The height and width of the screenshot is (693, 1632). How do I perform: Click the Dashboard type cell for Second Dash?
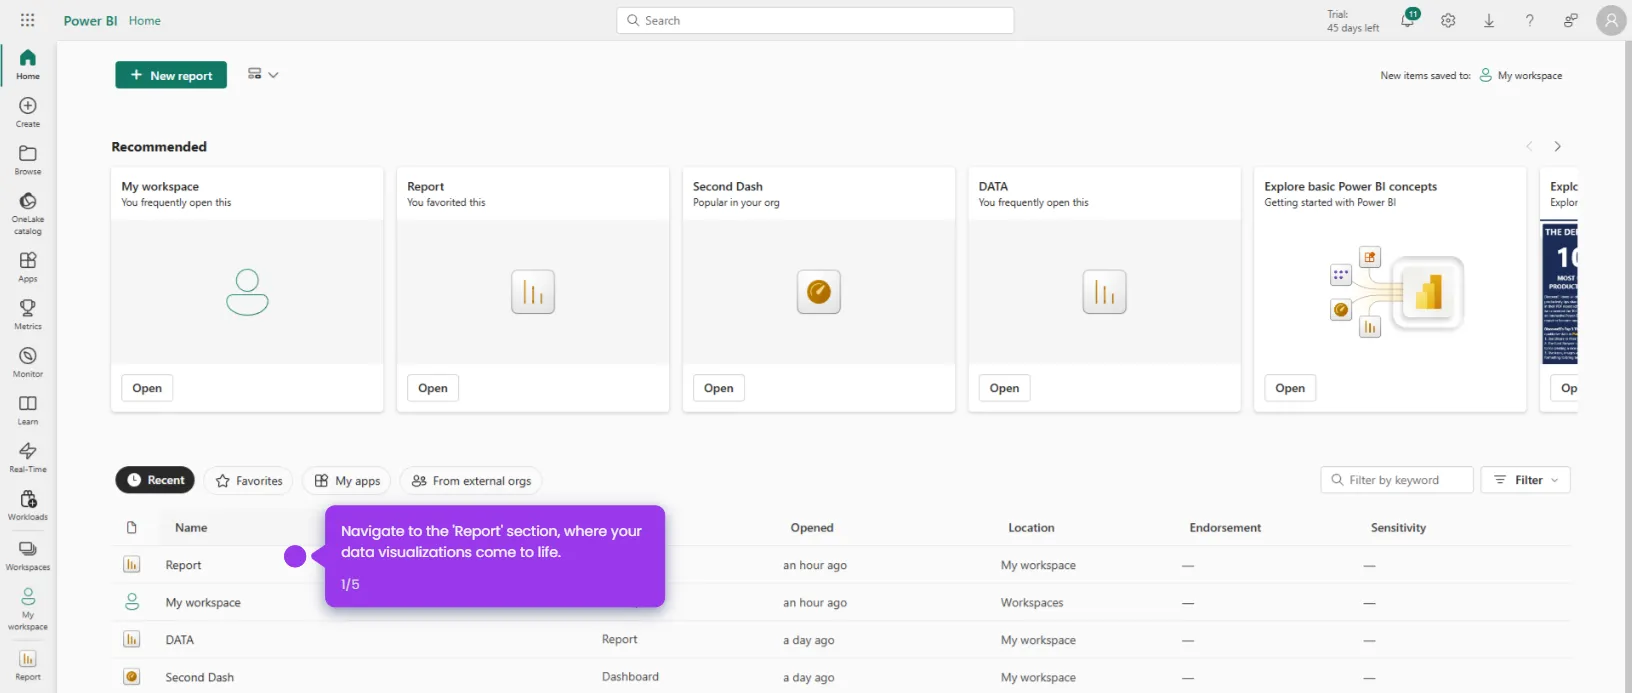point(630,677)
